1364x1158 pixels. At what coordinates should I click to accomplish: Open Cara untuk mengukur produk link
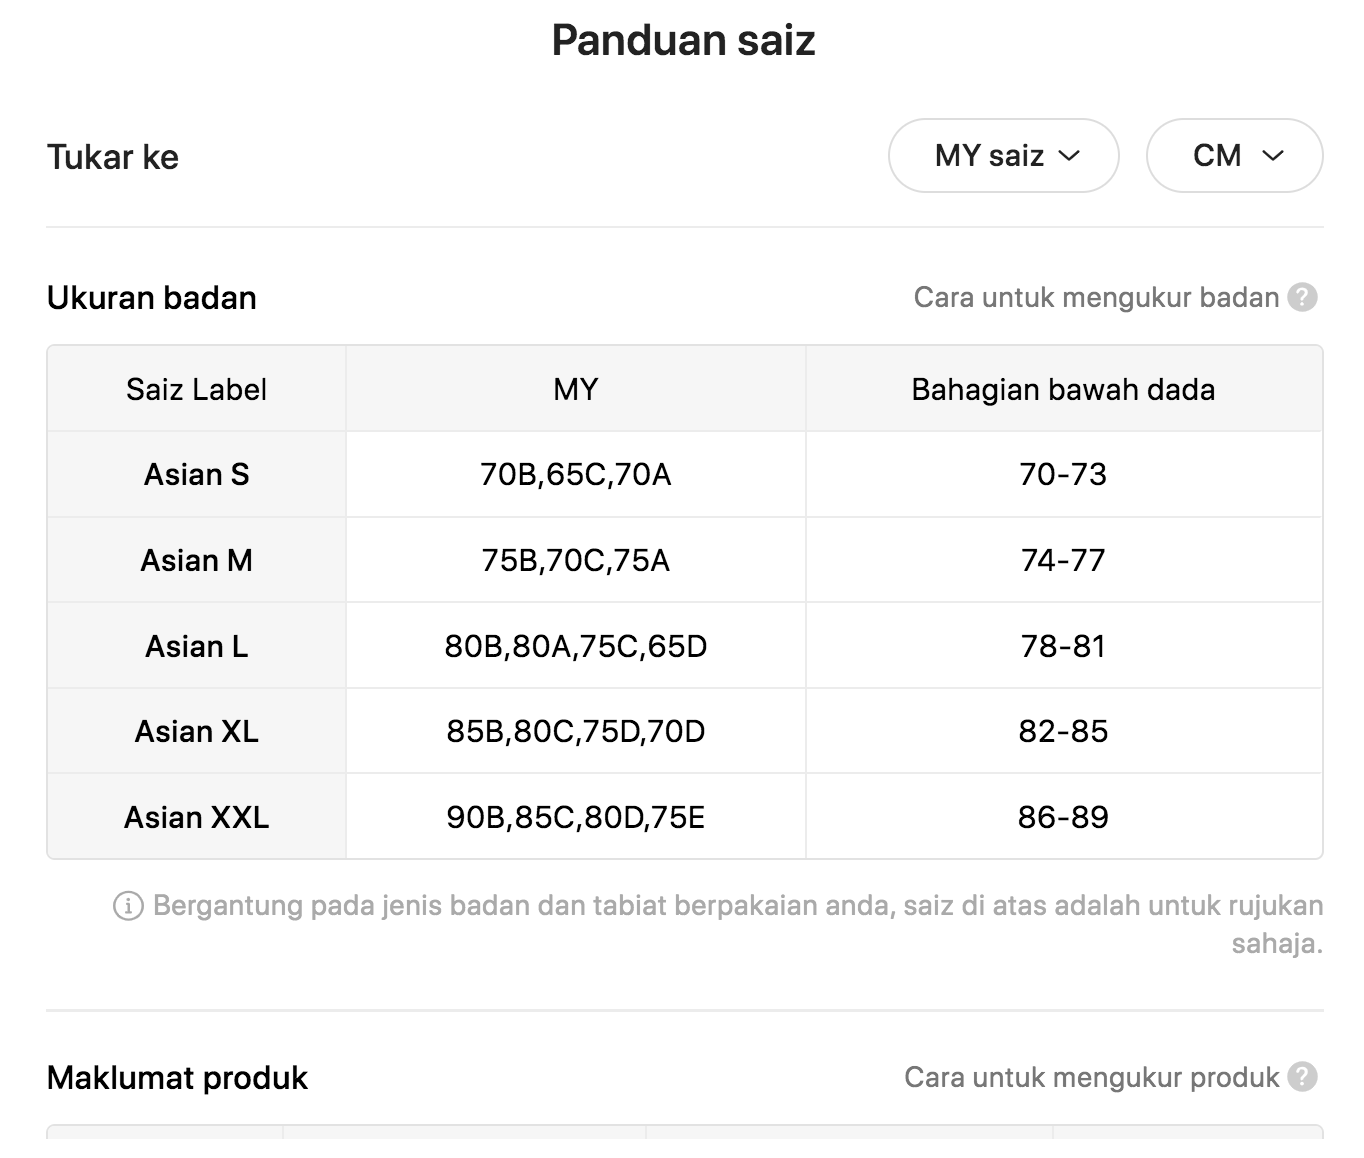click(x=1091, y=1077)
